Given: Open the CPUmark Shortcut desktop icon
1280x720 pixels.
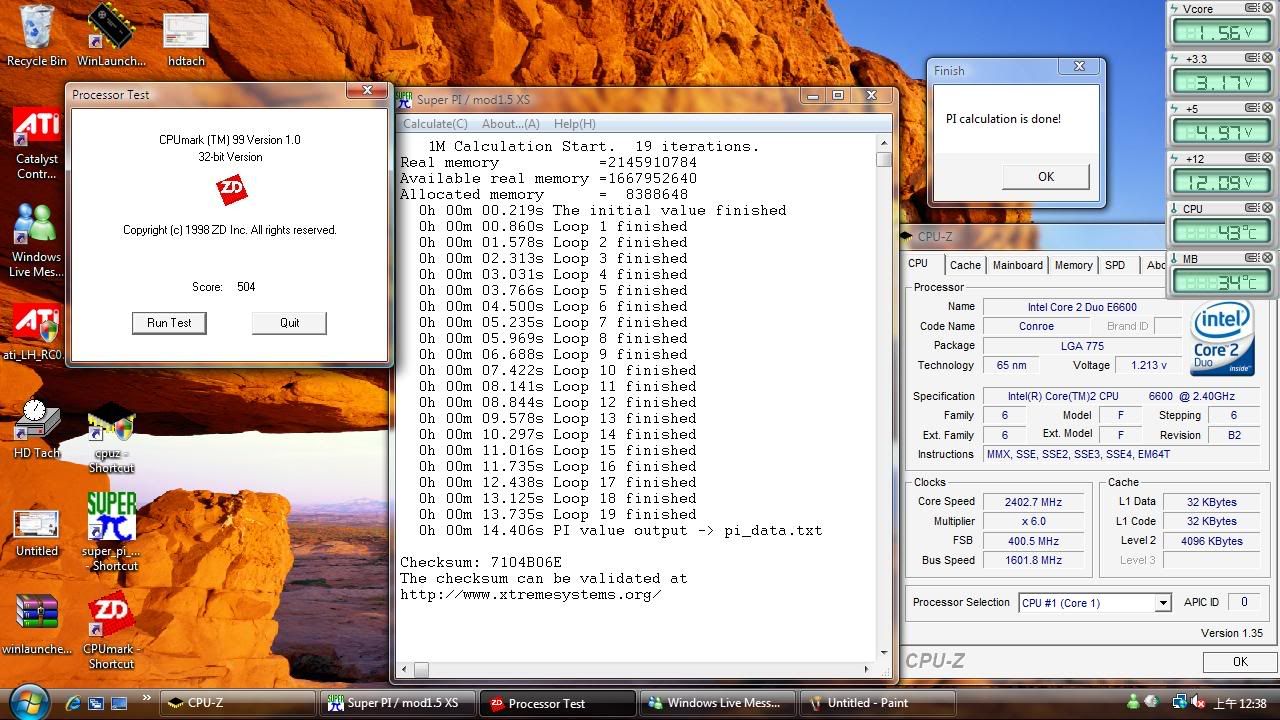Looking at the screenshot, I should [x=110, y=630].
